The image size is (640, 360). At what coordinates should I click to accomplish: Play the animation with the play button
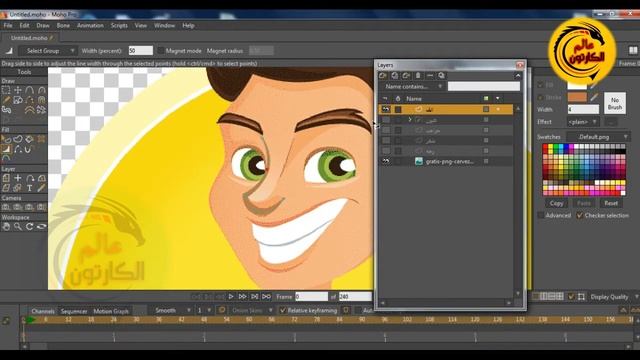[x=231, y=297]
